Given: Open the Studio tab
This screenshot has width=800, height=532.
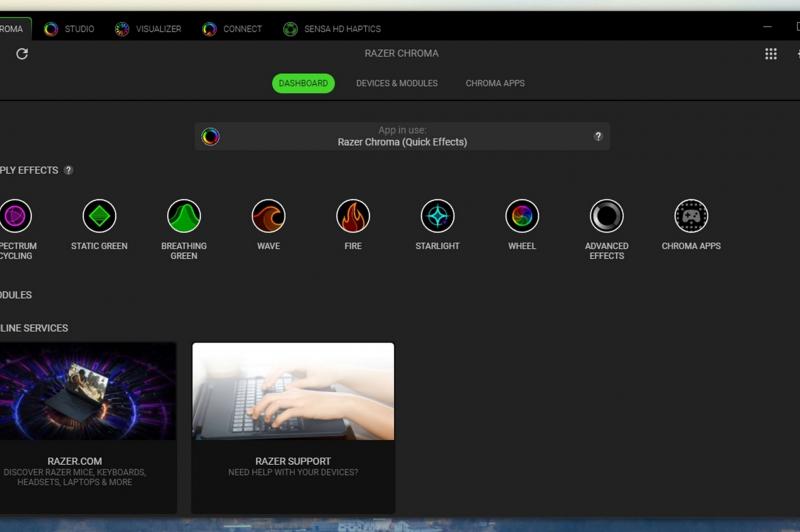Looking at the screenshot, I should pos(69,29).
